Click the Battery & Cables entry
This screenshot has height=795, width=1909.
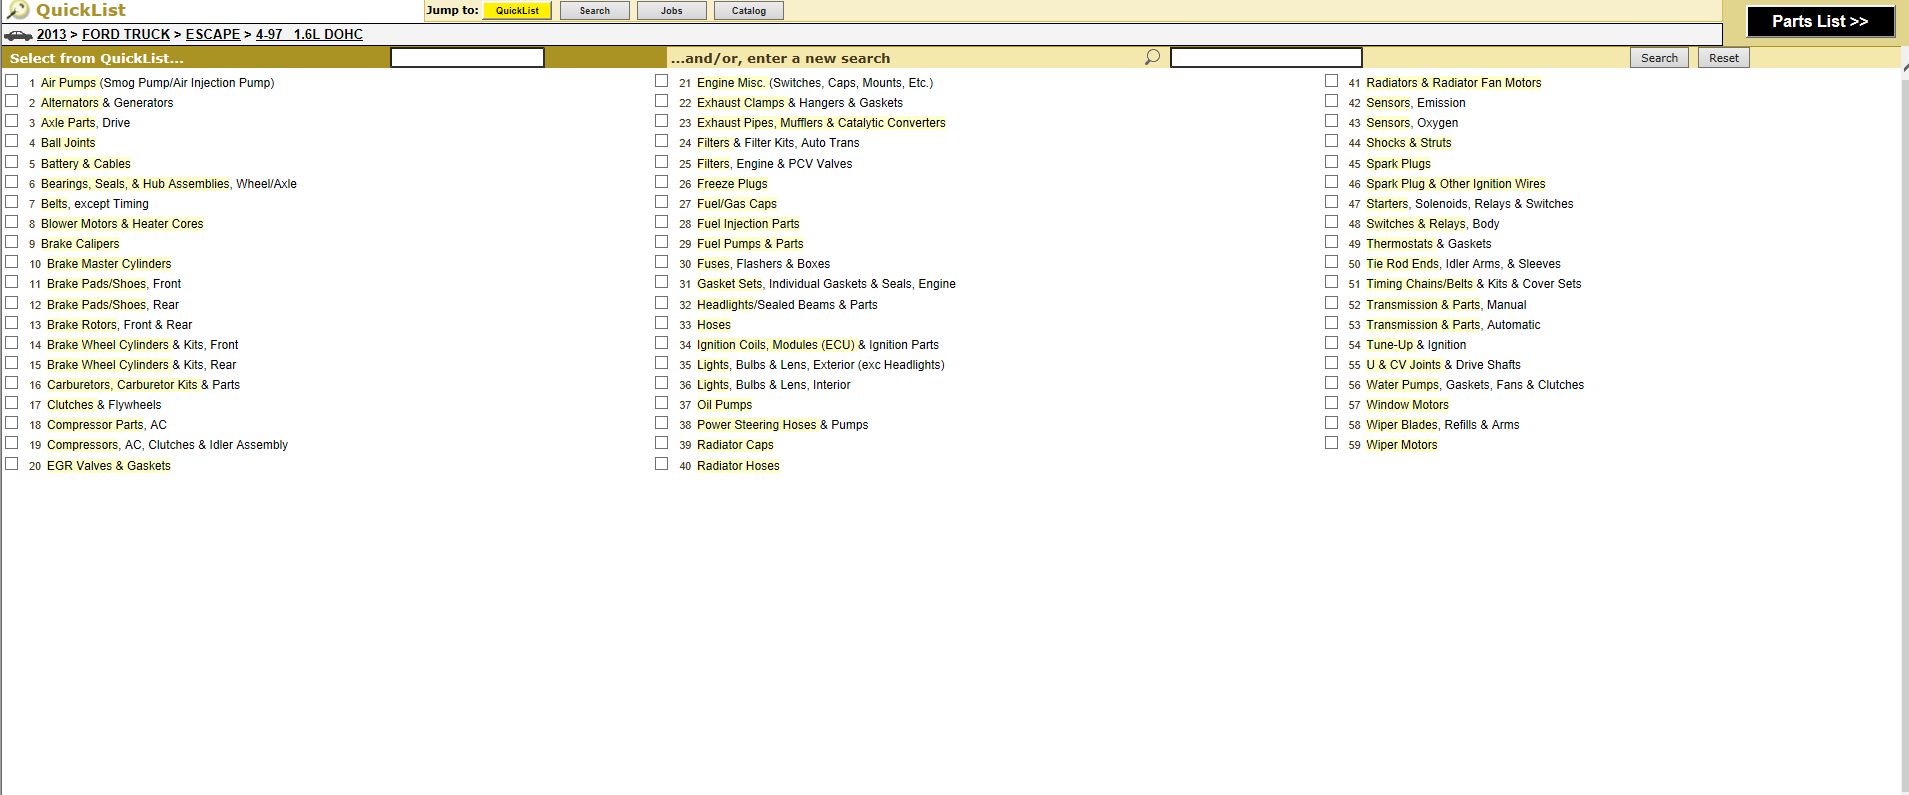coord(86,164)
